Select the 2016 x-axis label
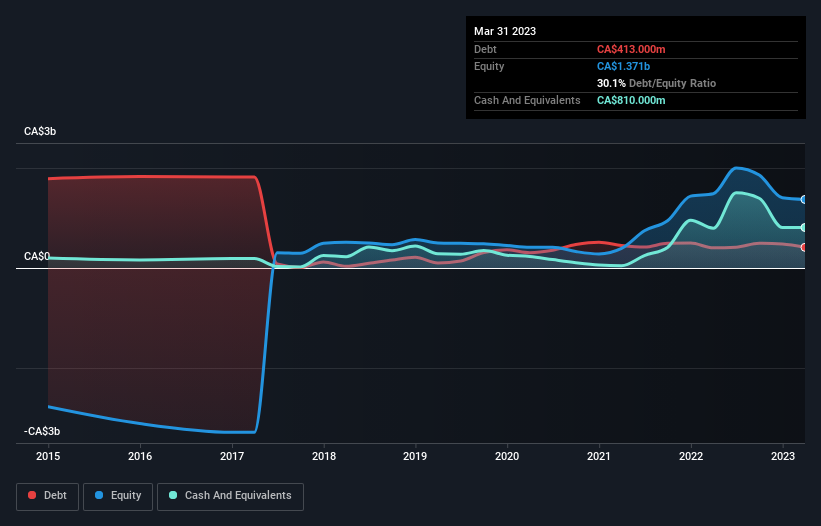This screenshot has height=526, width=821. (140, 456)
